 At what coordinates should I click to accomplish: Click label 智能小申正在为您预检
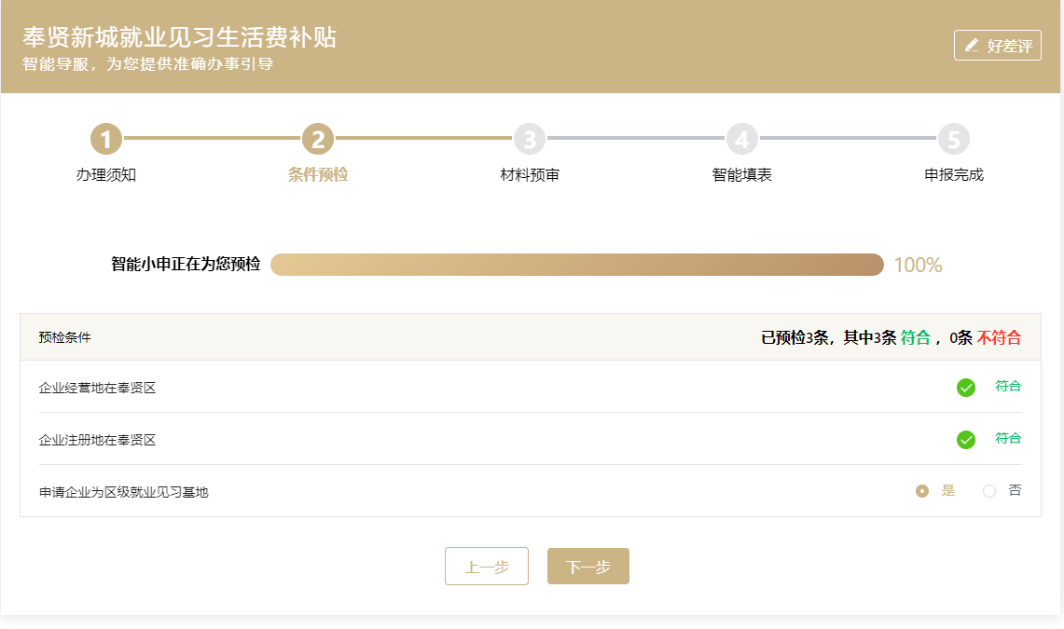coord(185,264)
